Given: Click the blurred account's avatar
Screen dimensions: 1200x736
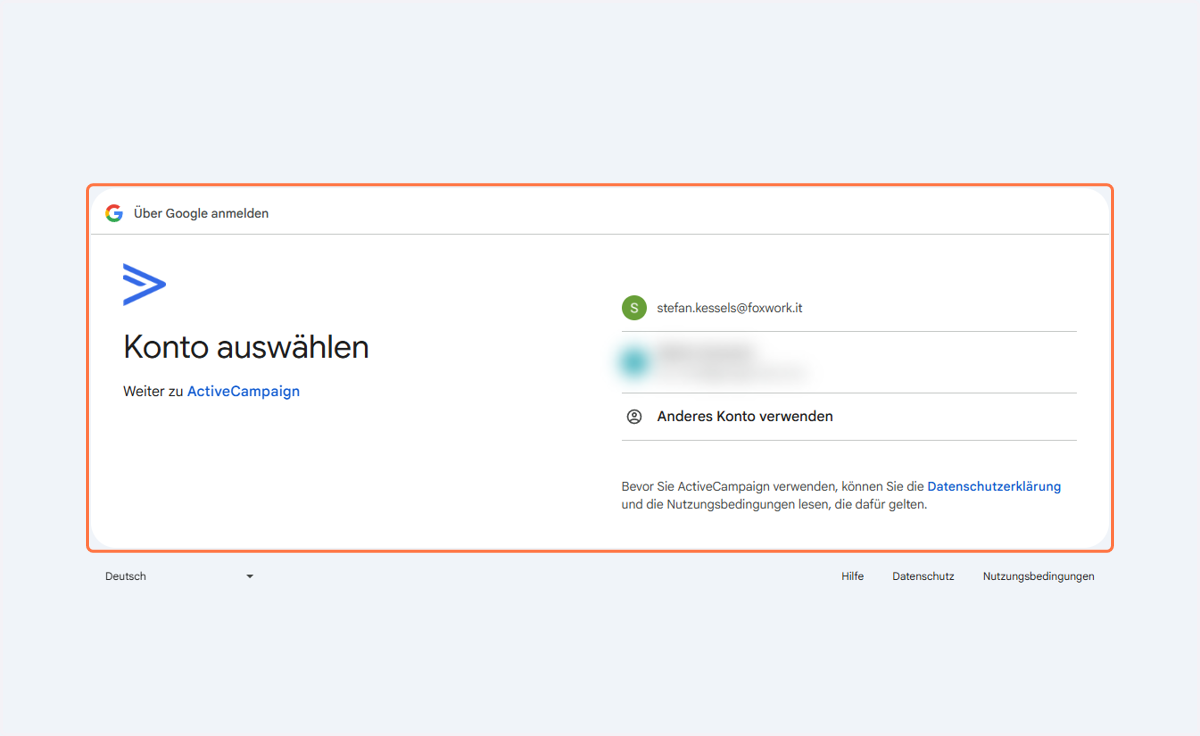Looking at the screenshot, I should pos(634,362).
